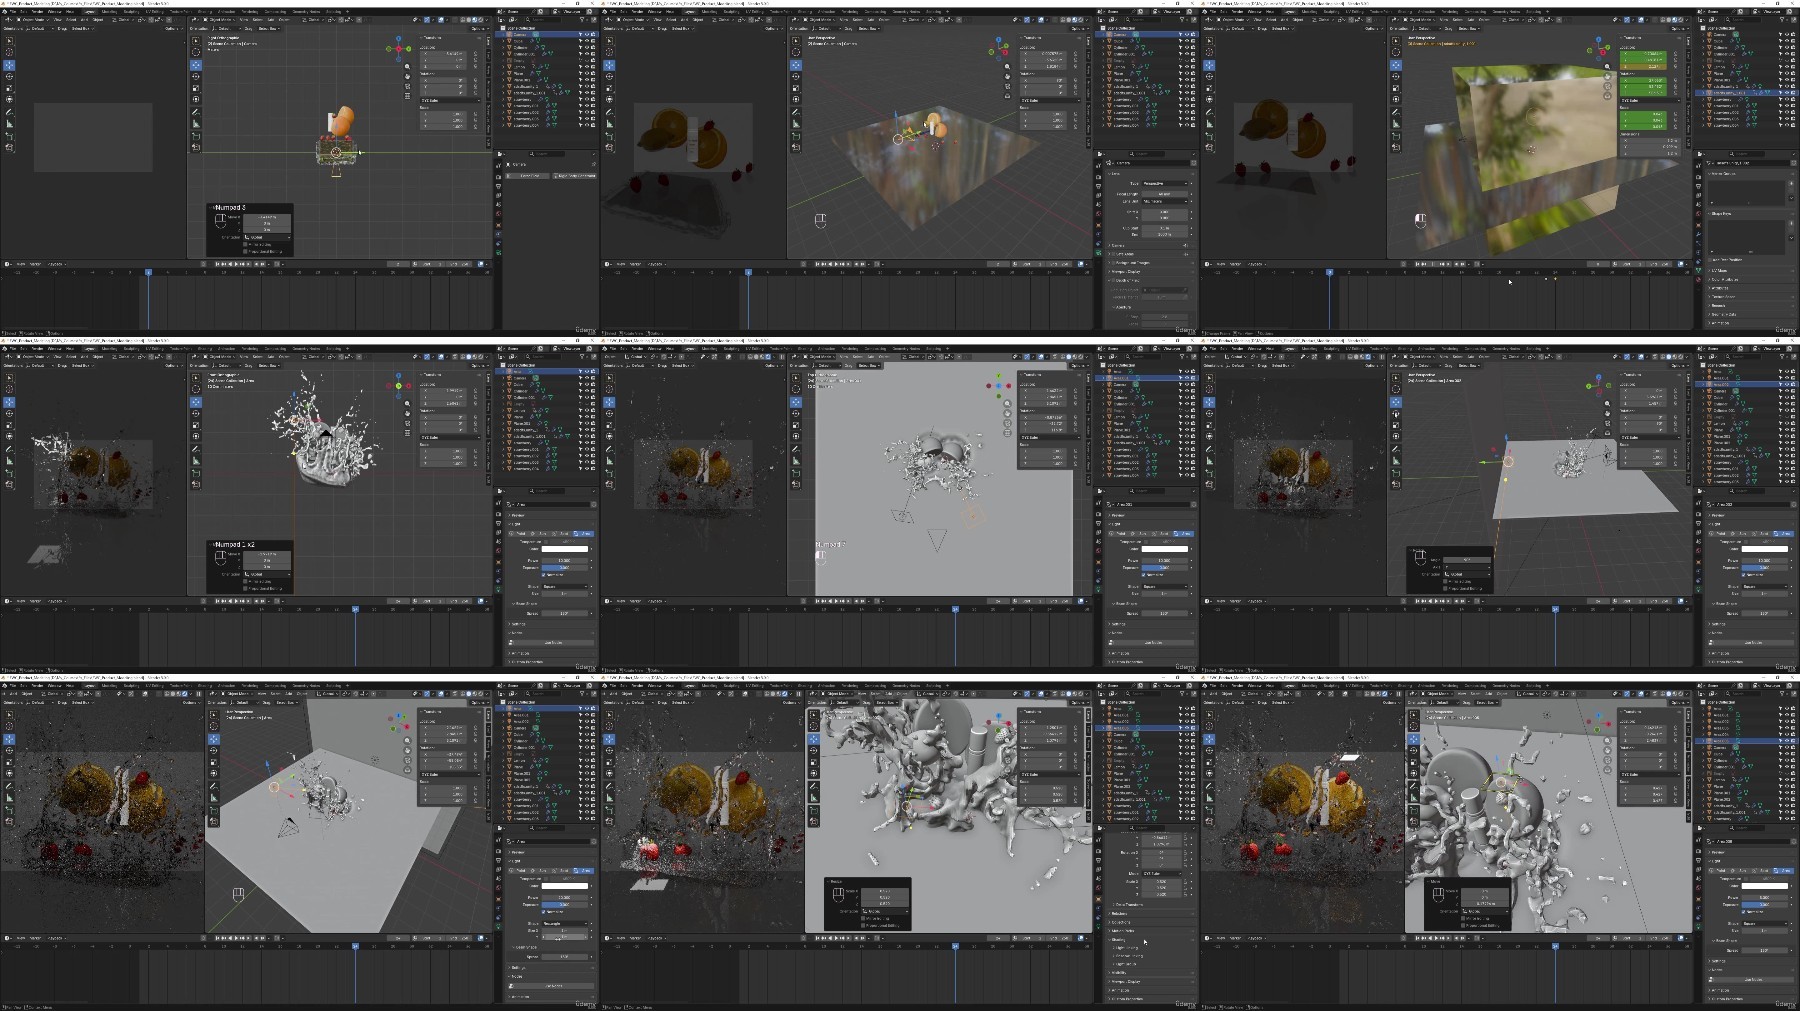This screenshot has height=1011, width=1800.
Task: Open File menu in Numpad 3 frame
Action: click(x=14, y=12)
